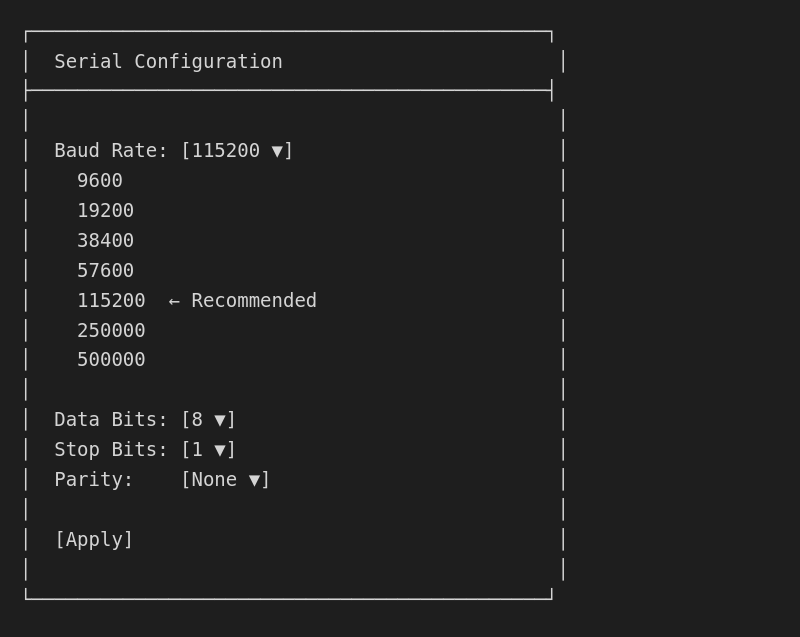Open the Baud Rate combo box
800x637 pixels.
coord(237,150)
